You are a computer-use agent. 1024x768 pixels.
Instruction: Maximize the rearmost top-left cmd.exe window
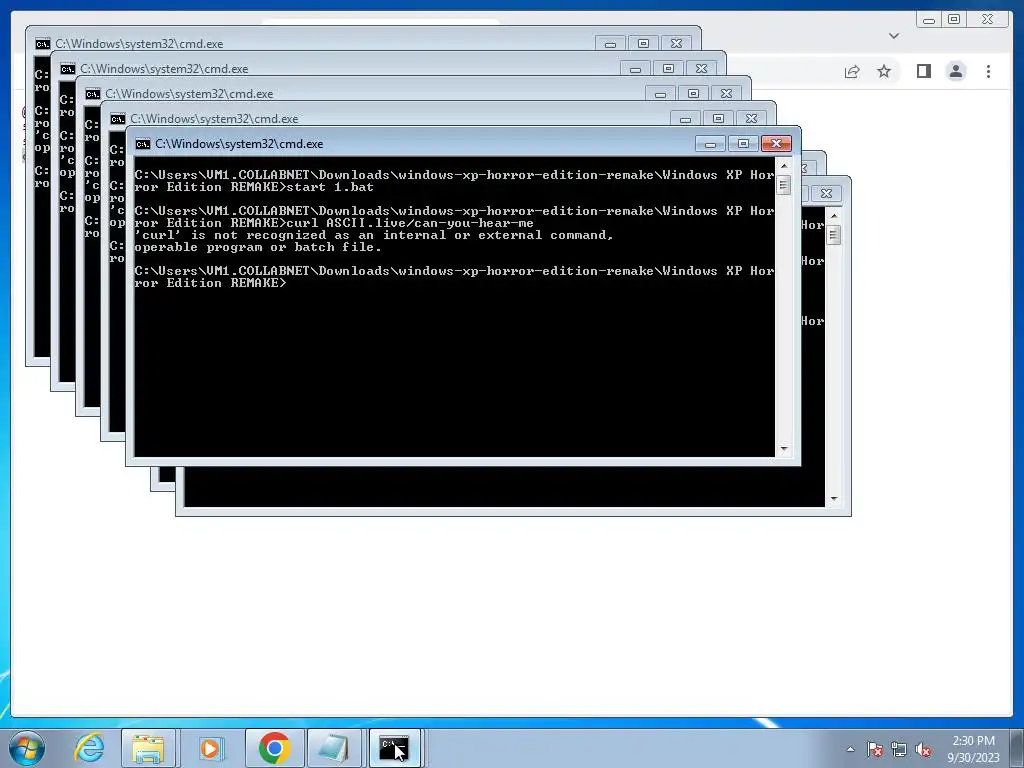(x=643, y=44)
